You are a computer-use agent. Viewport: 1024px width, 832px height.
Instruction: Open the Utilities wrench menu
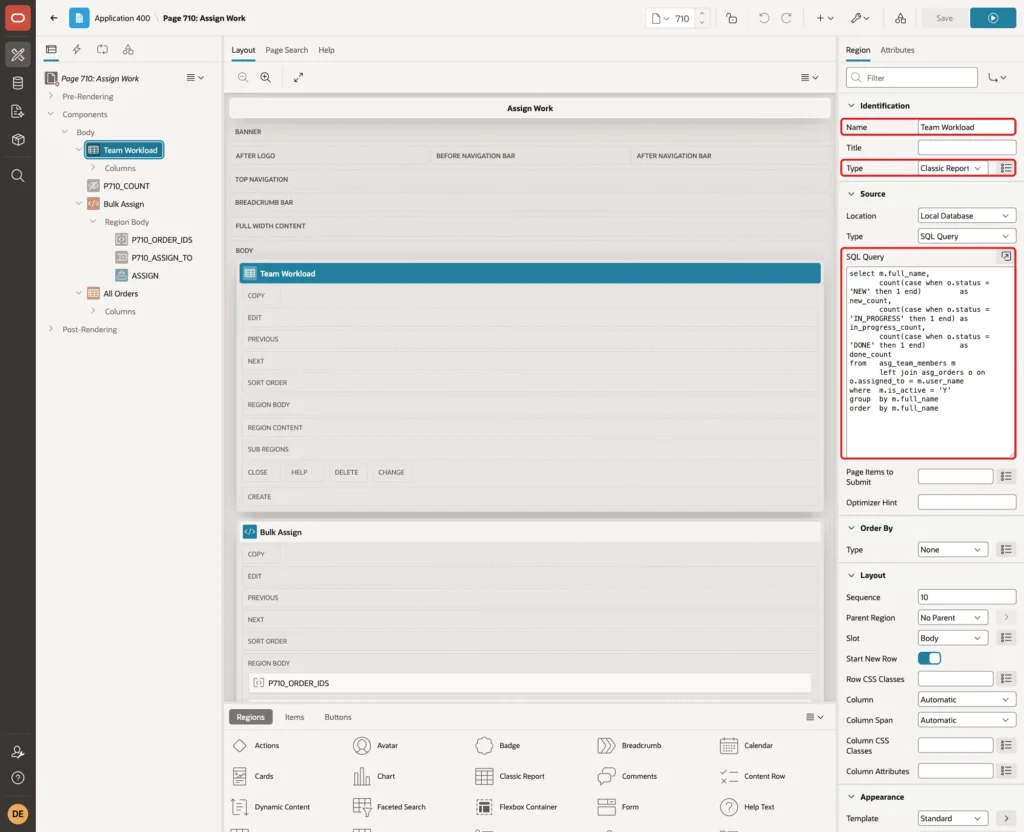(x=859, y=18)
